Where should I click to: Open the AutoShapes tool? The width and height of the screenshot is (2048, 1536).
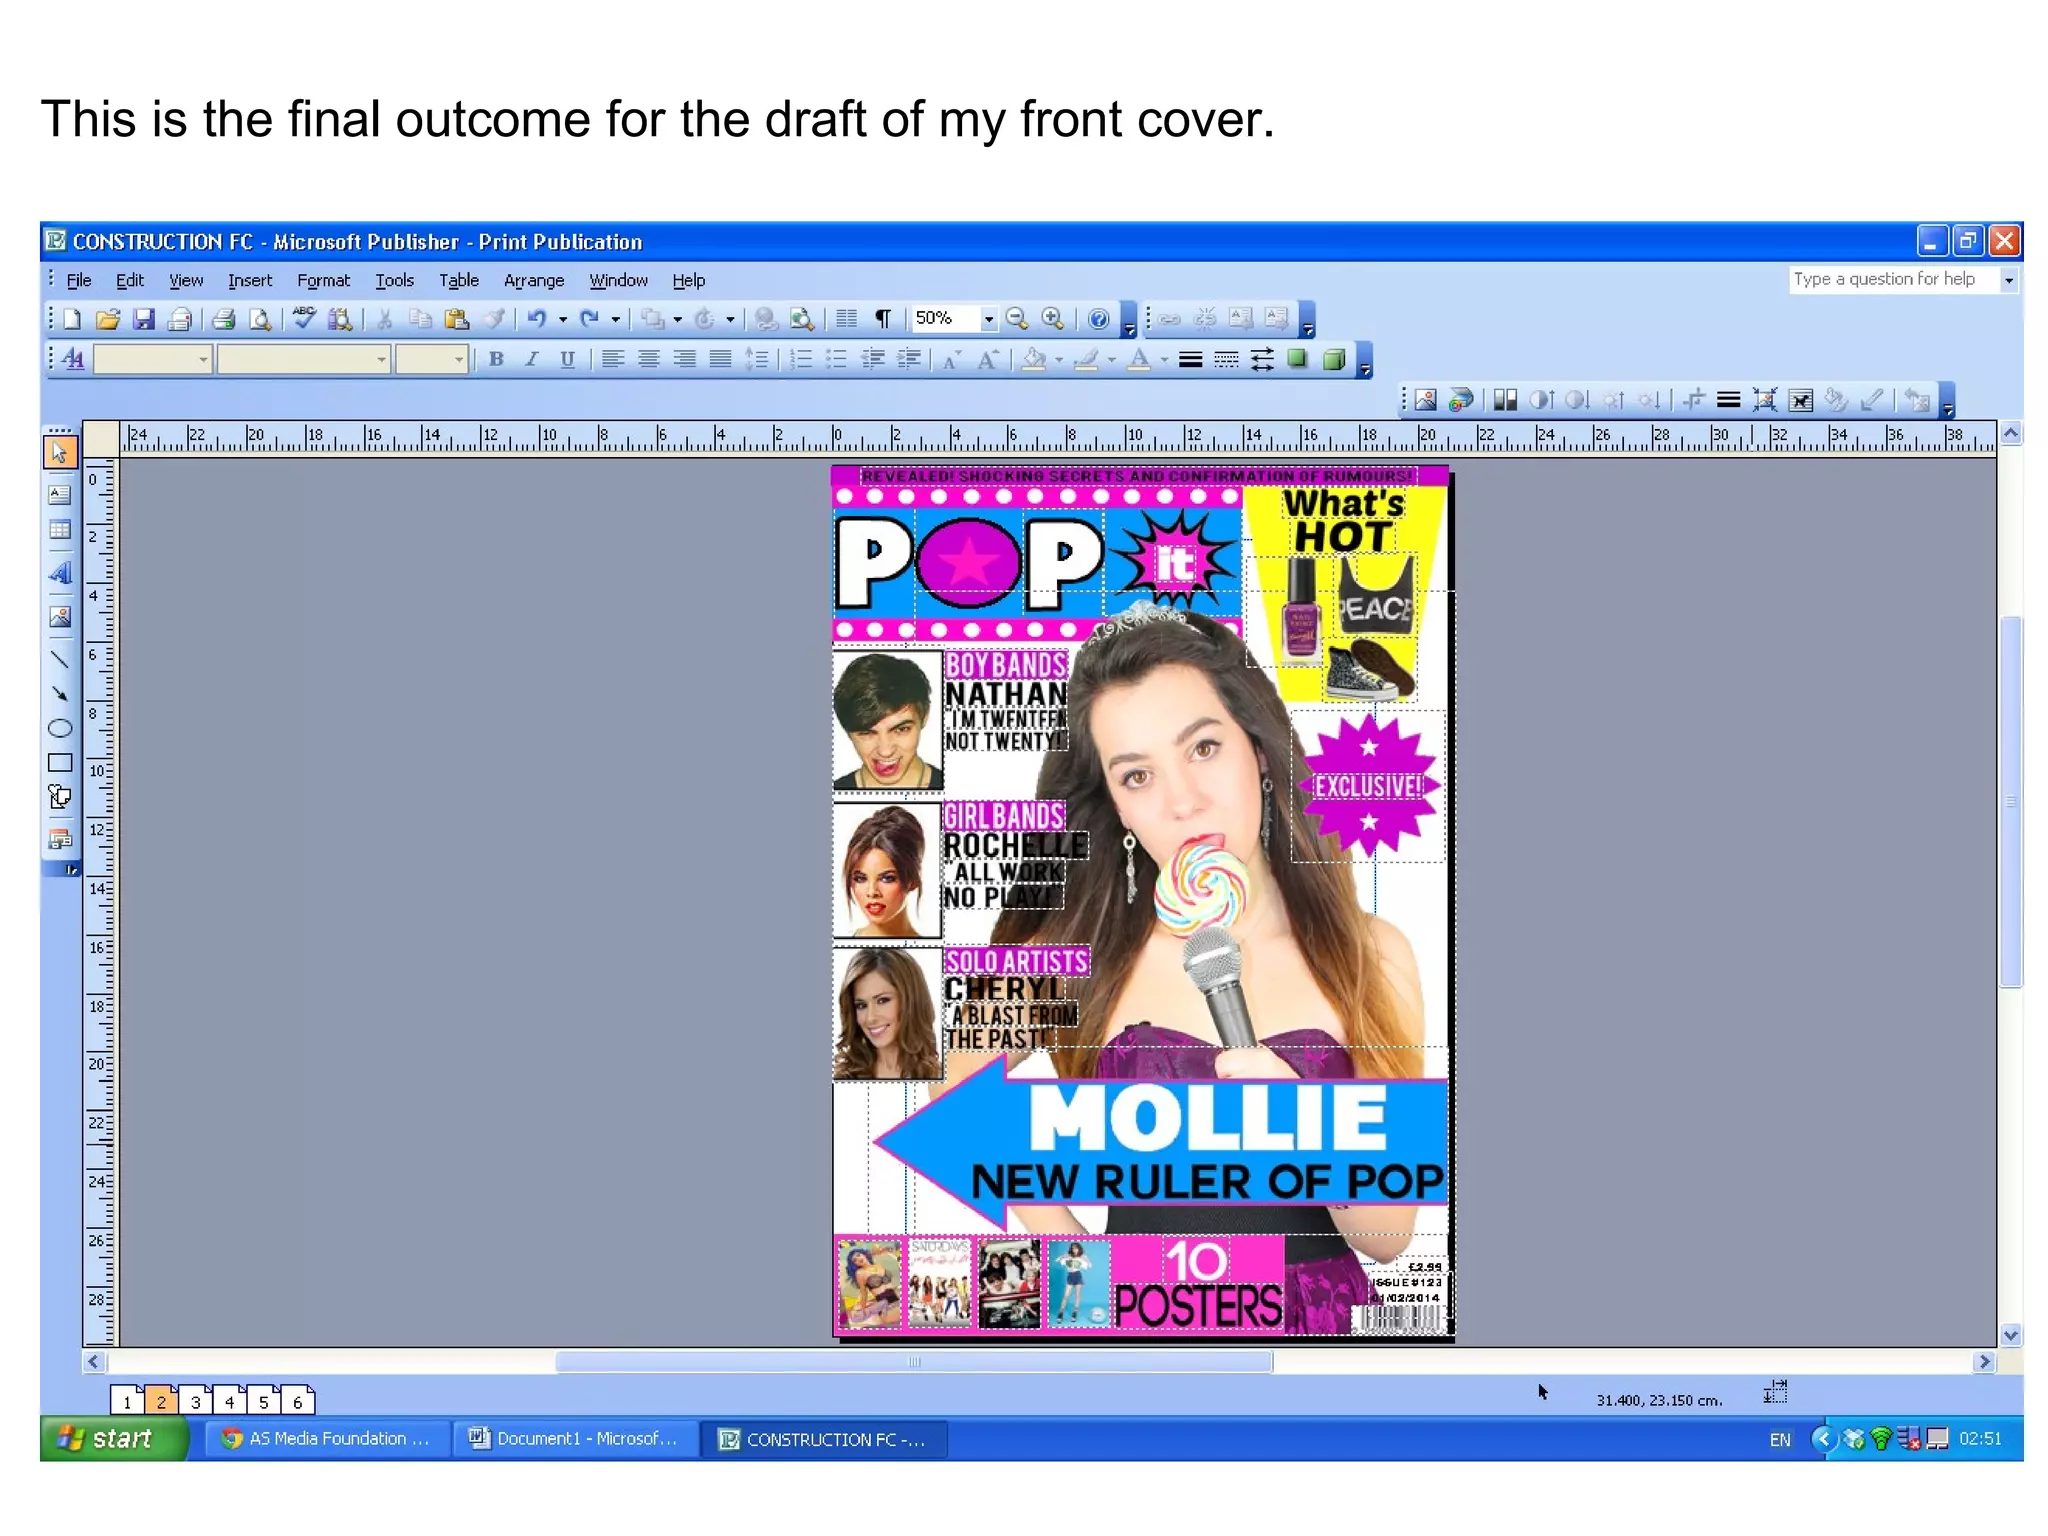click(x=60, y=797)
